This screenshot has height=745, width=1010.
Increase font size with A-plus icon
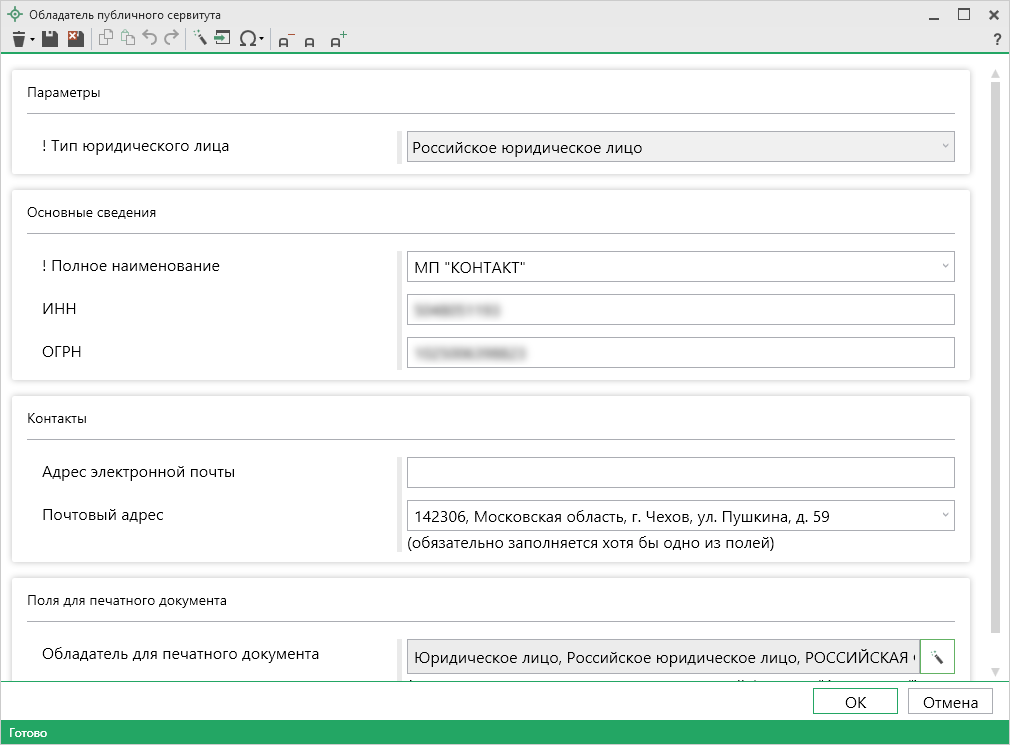(338, 40)
